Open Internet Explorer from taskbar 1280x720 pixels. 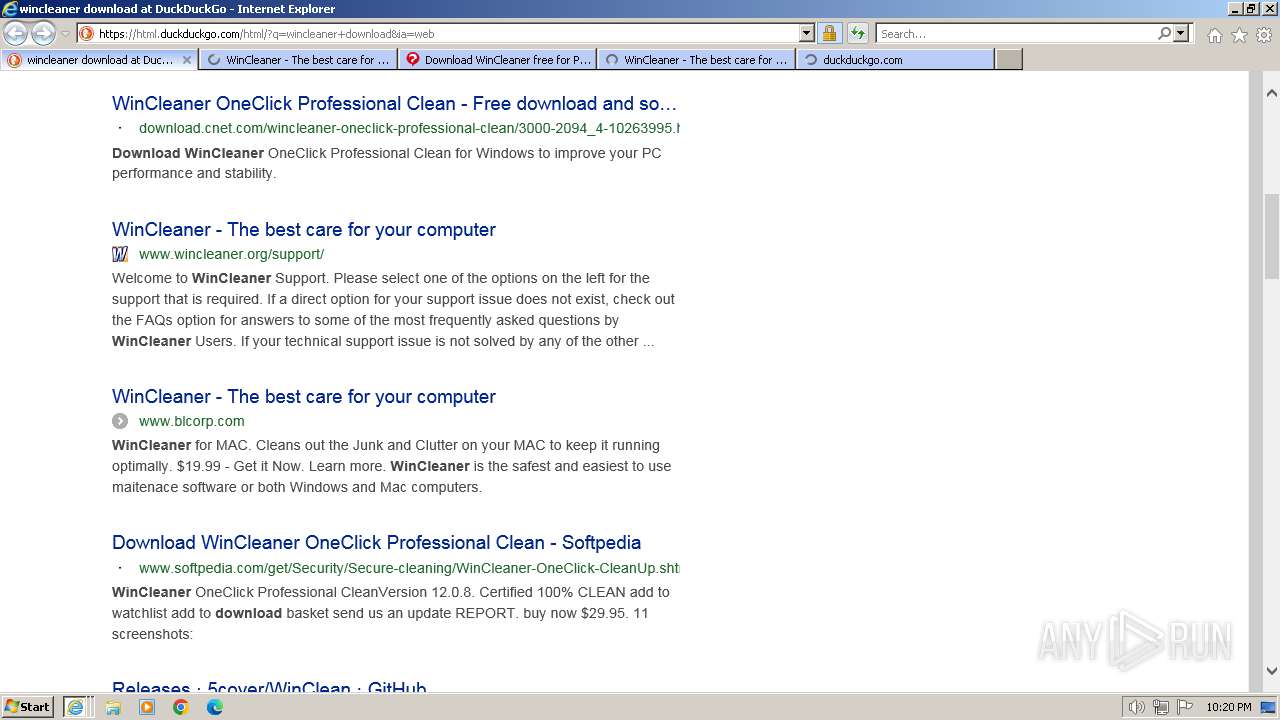pos(75,707)
